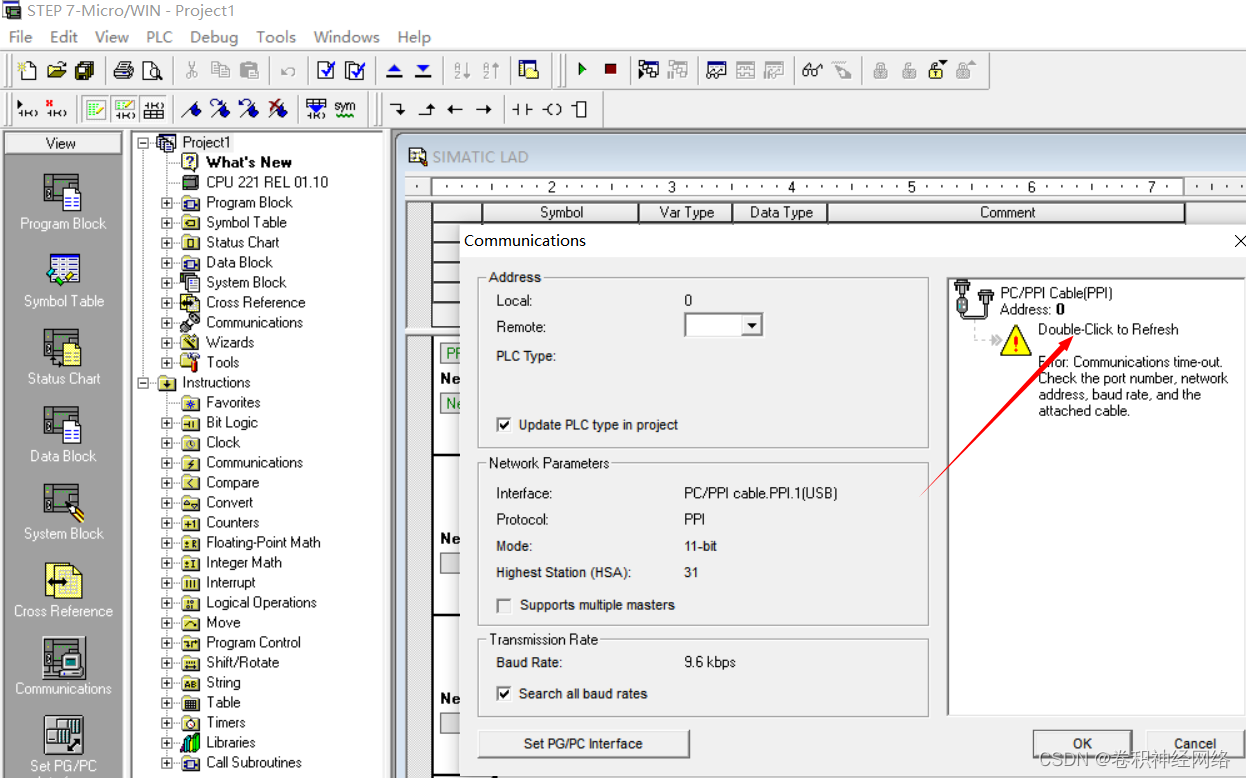Click the View bar header button

click(x=61, y=144)
